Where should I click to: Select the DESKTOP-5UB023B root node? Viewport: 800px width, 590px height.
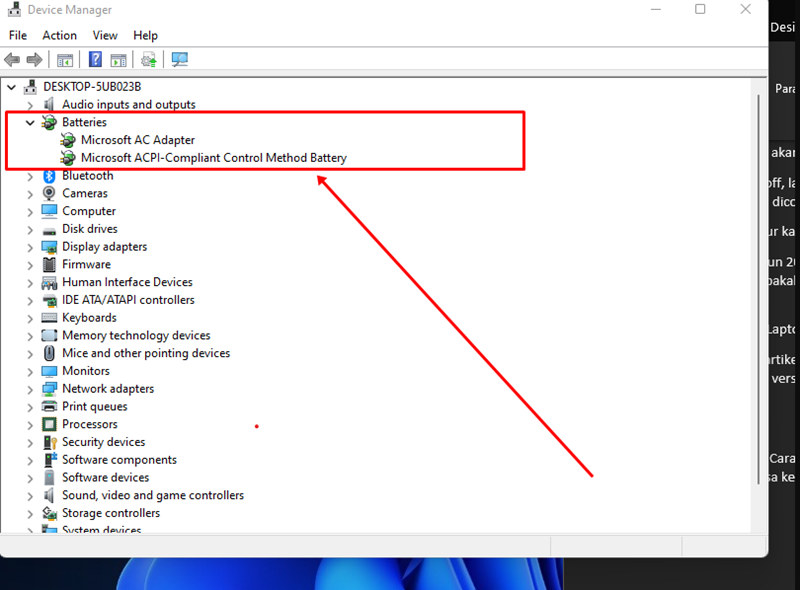[92, 87]
